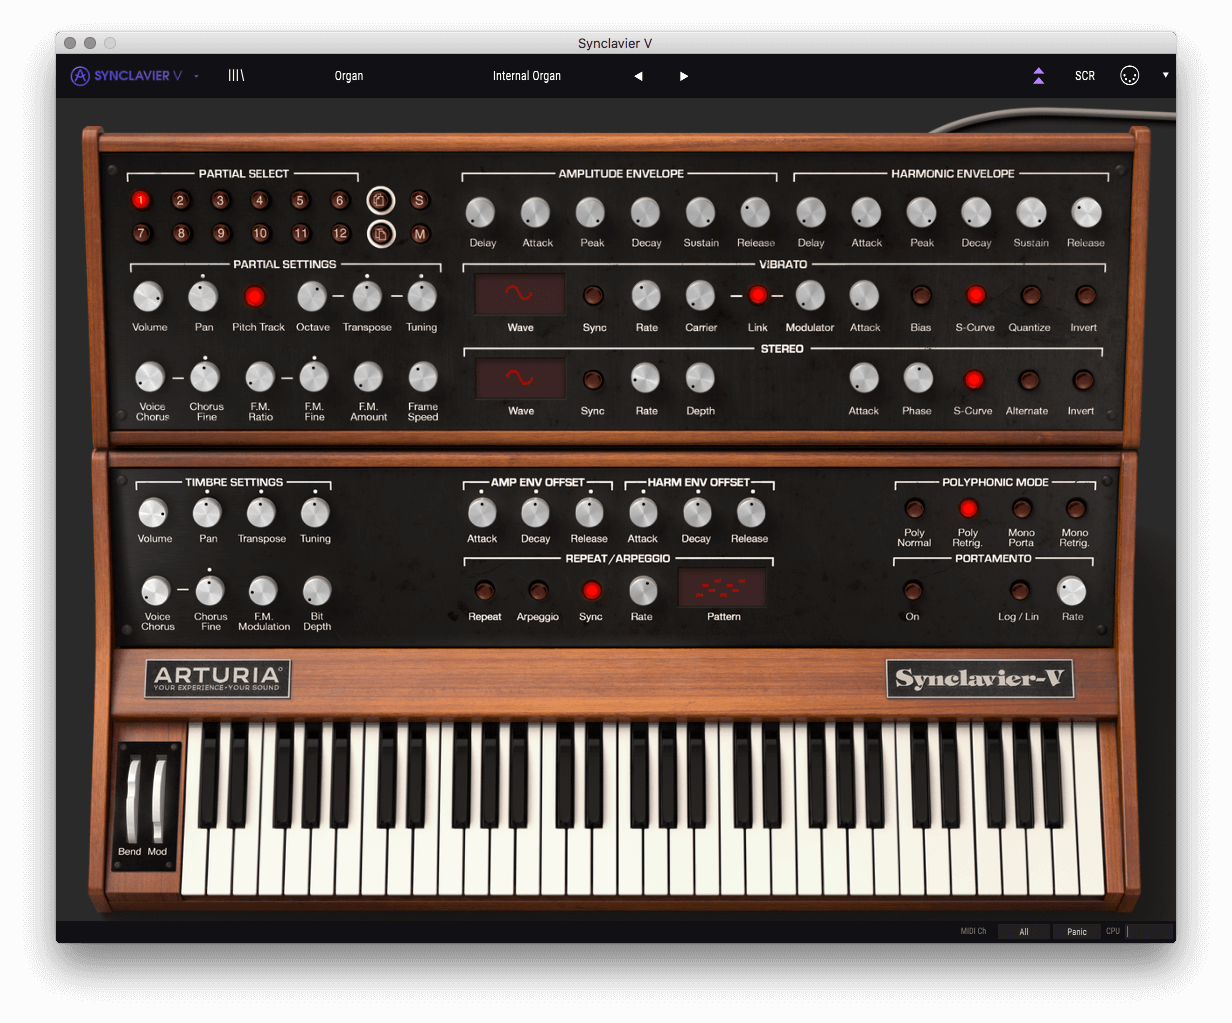The image size is (1232, 1023).
Task: Toggle Vibrato Sync button
Action: (593, 296)
